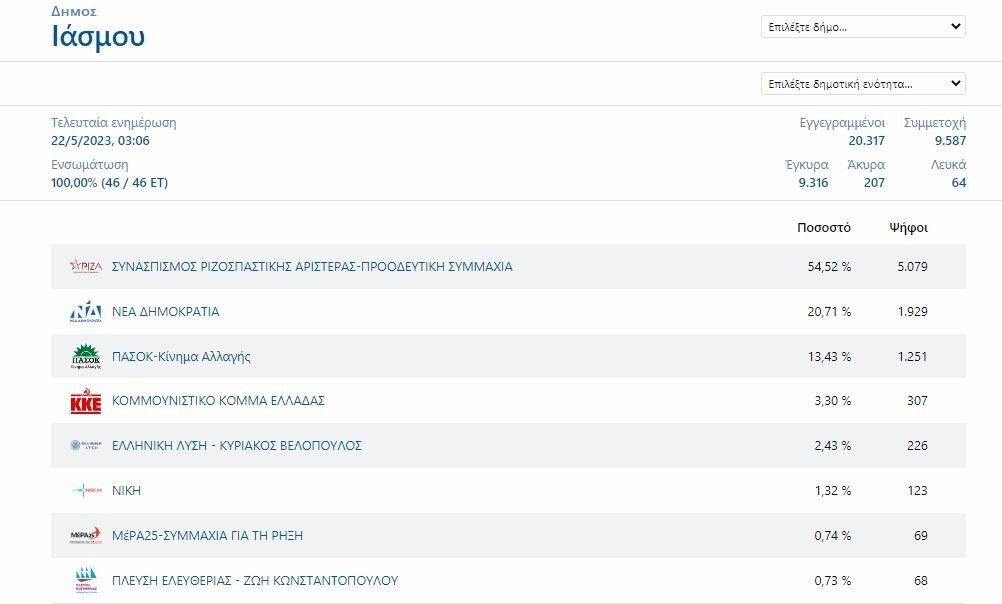Click the blank votes value 64
1002x604 pixels.
coord(959,183)
